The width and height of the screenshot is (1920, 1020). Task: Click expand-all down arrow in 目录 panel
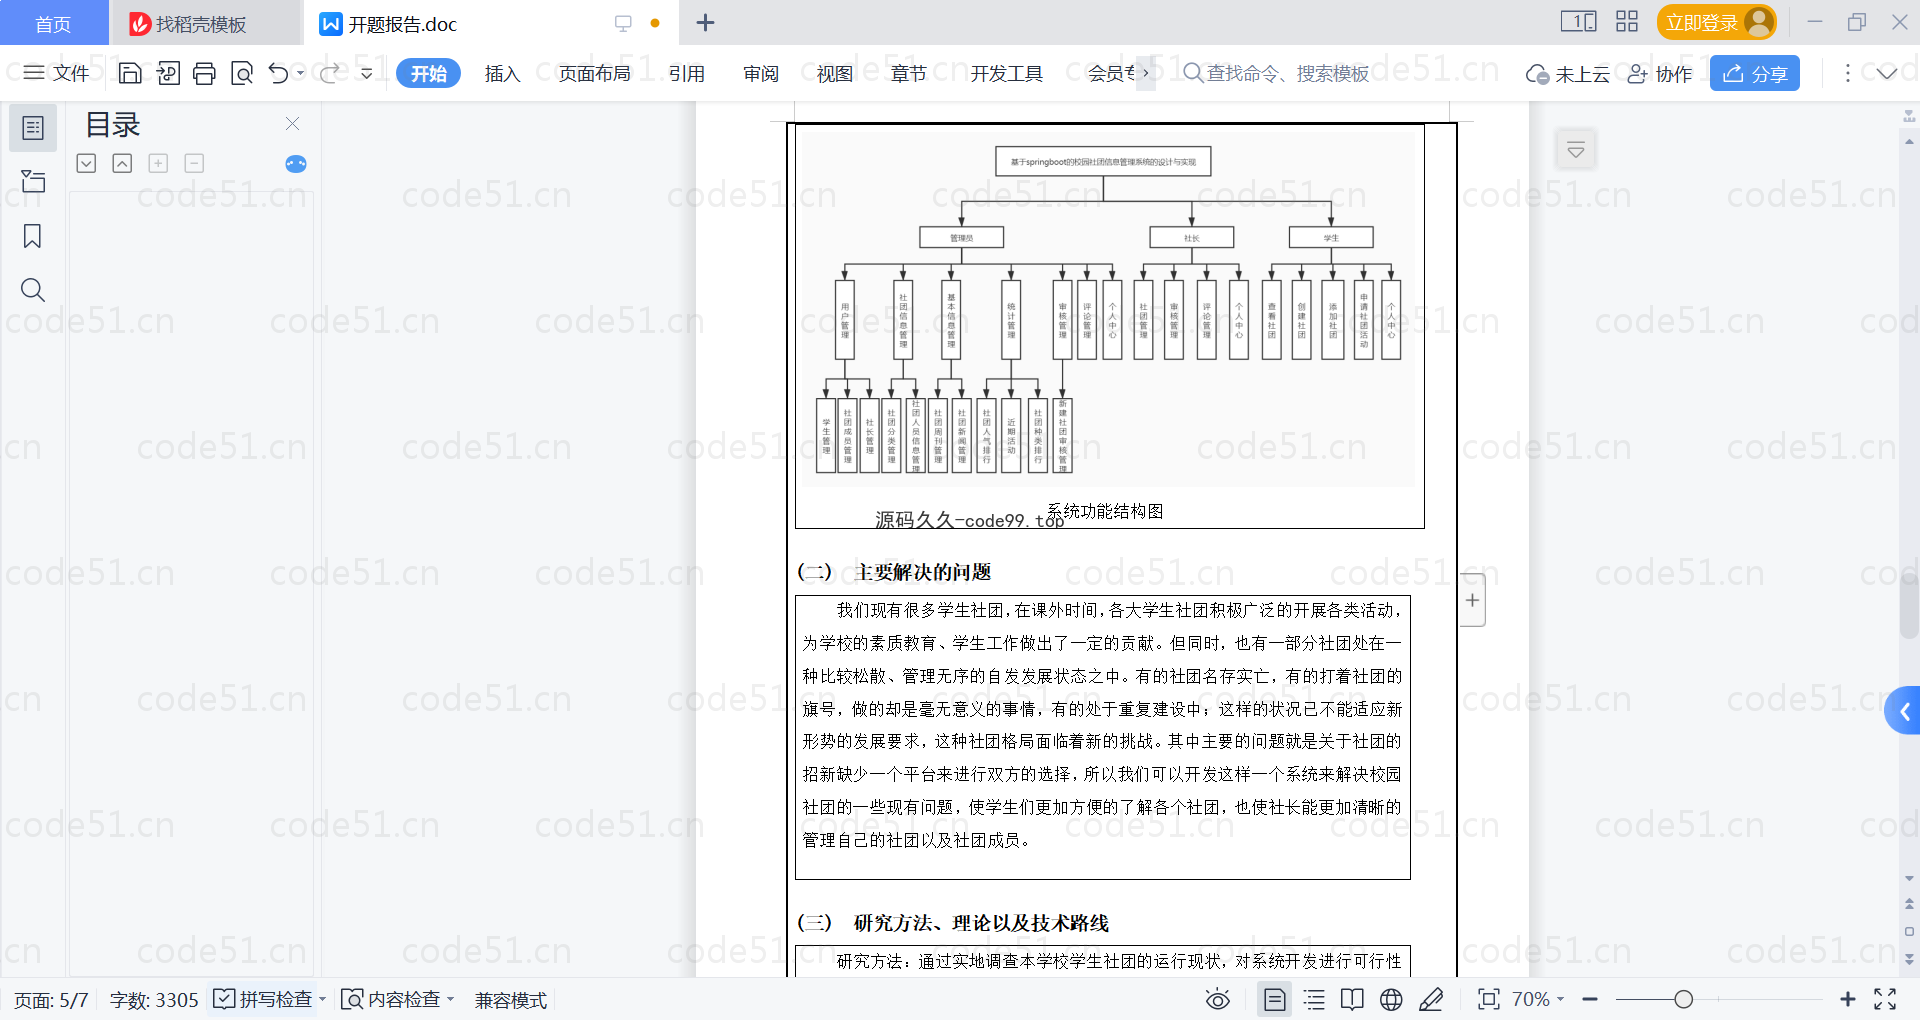tap(86, 163)
